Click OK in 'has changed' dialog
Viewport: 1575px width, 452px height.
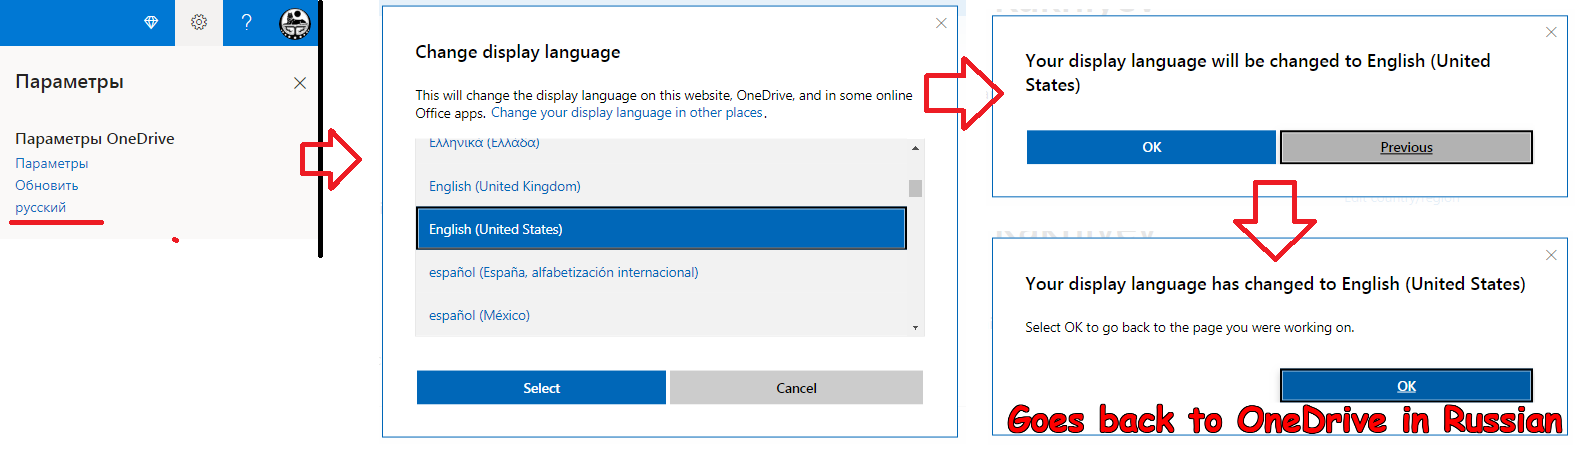tap(1406, 386)
